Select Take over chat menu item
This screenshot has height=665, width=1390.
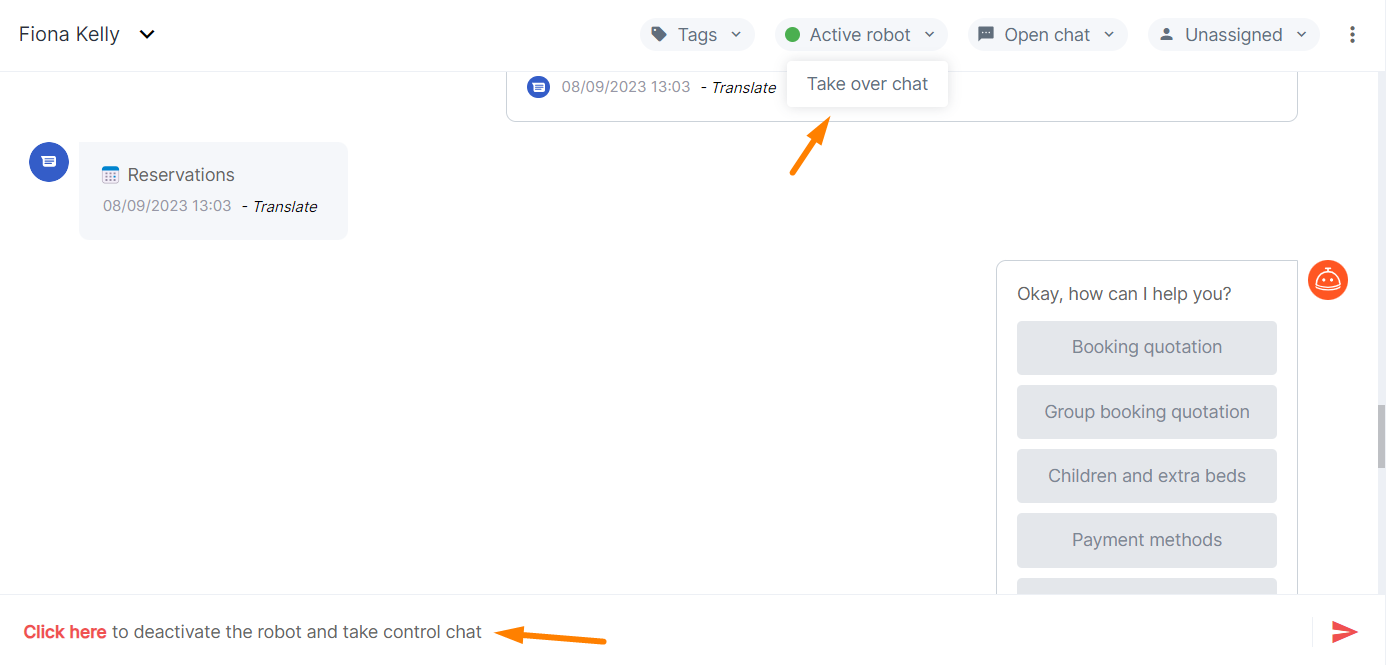[867, 84]
